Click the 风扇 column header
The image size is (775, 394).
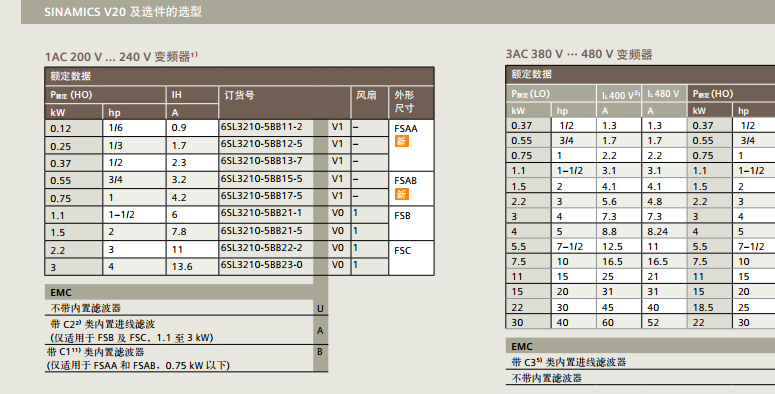tap(366, 95)
